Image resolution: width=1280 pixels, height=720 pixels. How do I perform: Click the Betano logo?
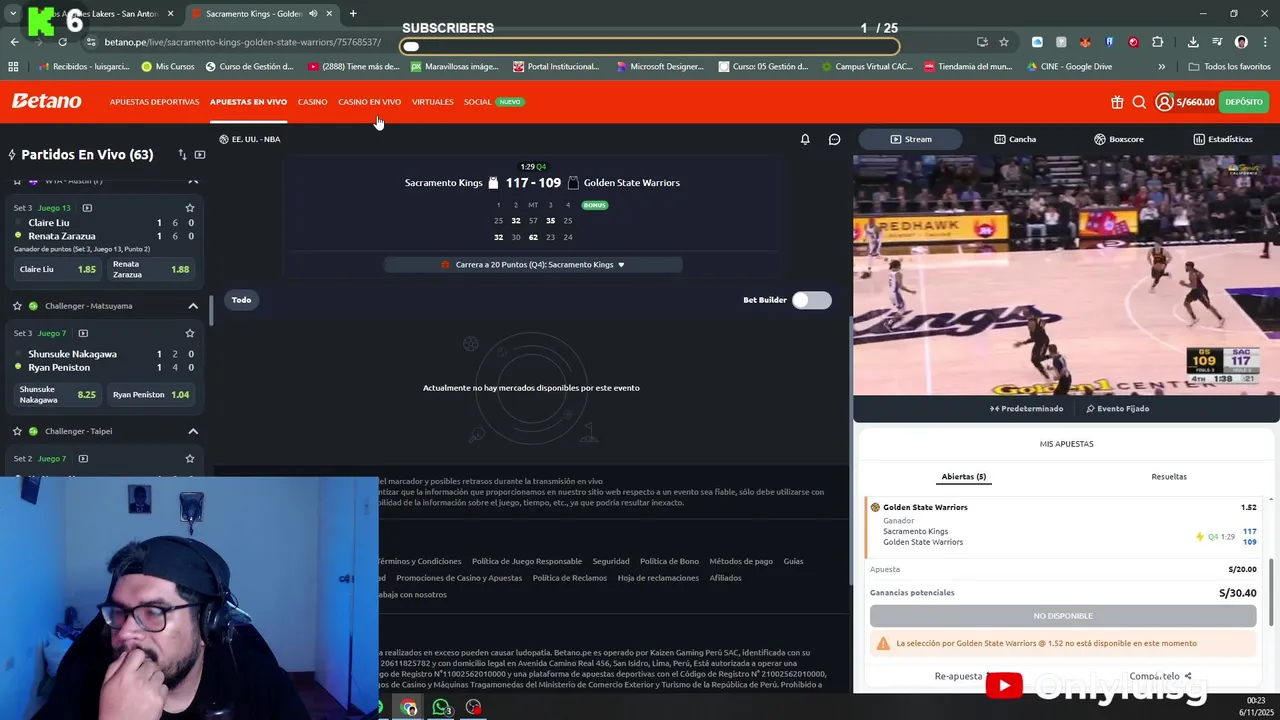pyautogui.click(x=46, y=101)
